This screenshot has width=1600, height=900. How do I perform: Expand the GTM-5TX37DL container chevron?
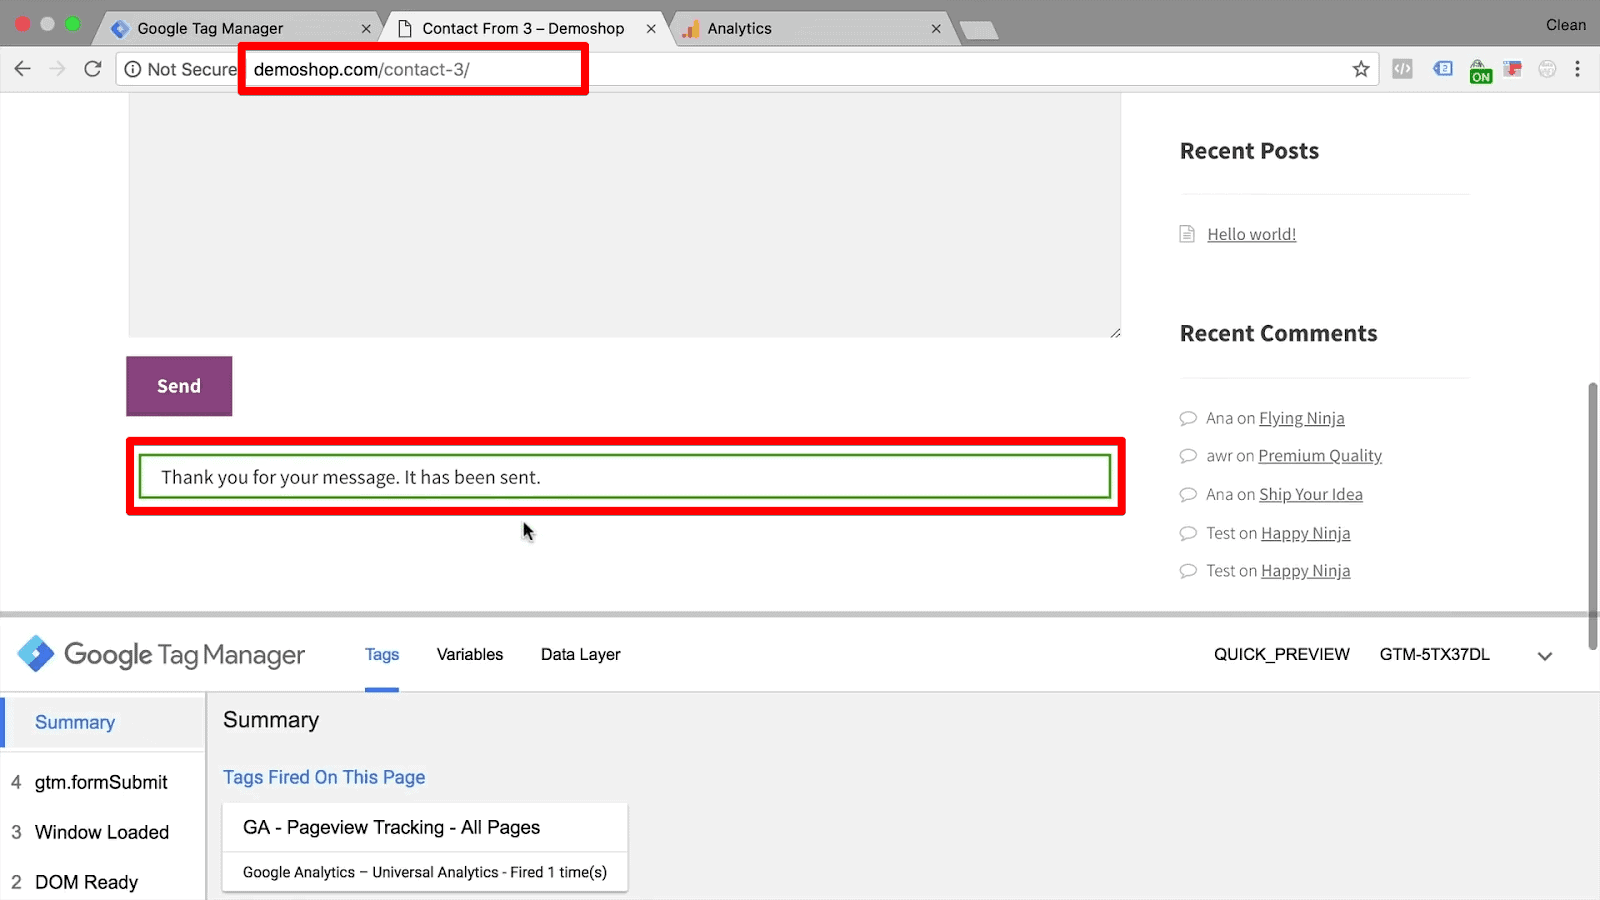pos(1544,656)
